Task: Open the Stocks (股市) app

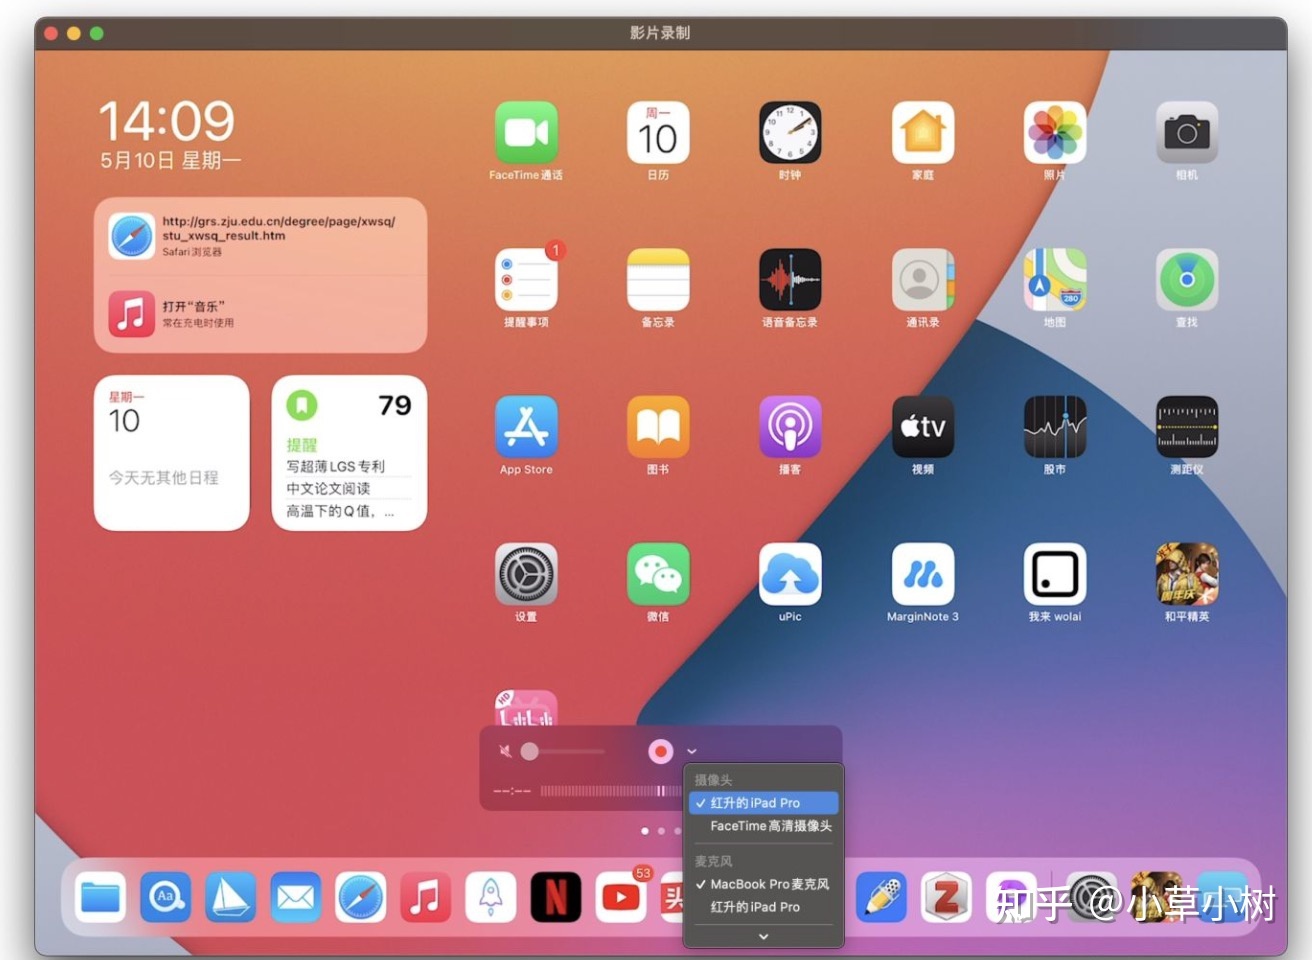Action: coord(1055,427)
